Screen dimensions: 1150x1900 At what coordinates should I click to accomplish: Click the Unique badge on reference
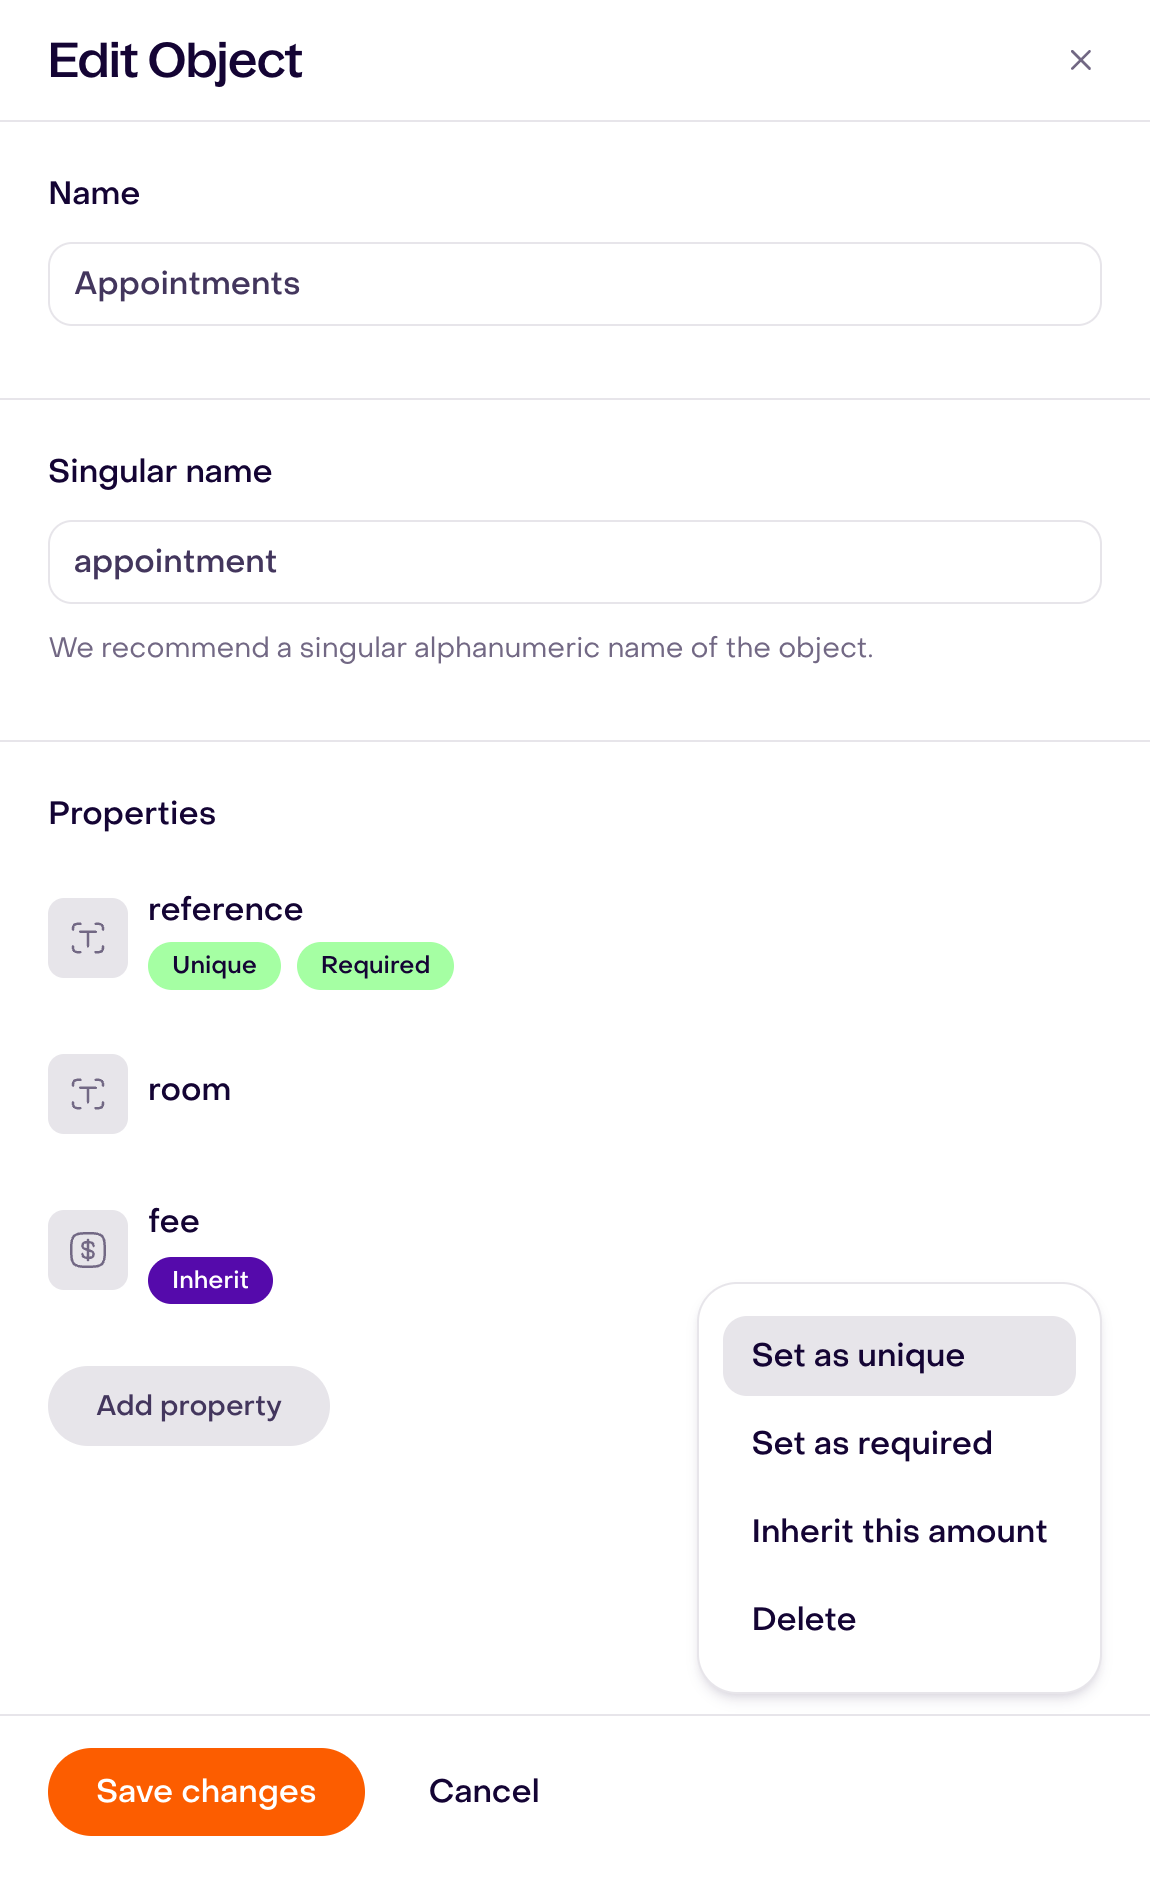(214, 966)
